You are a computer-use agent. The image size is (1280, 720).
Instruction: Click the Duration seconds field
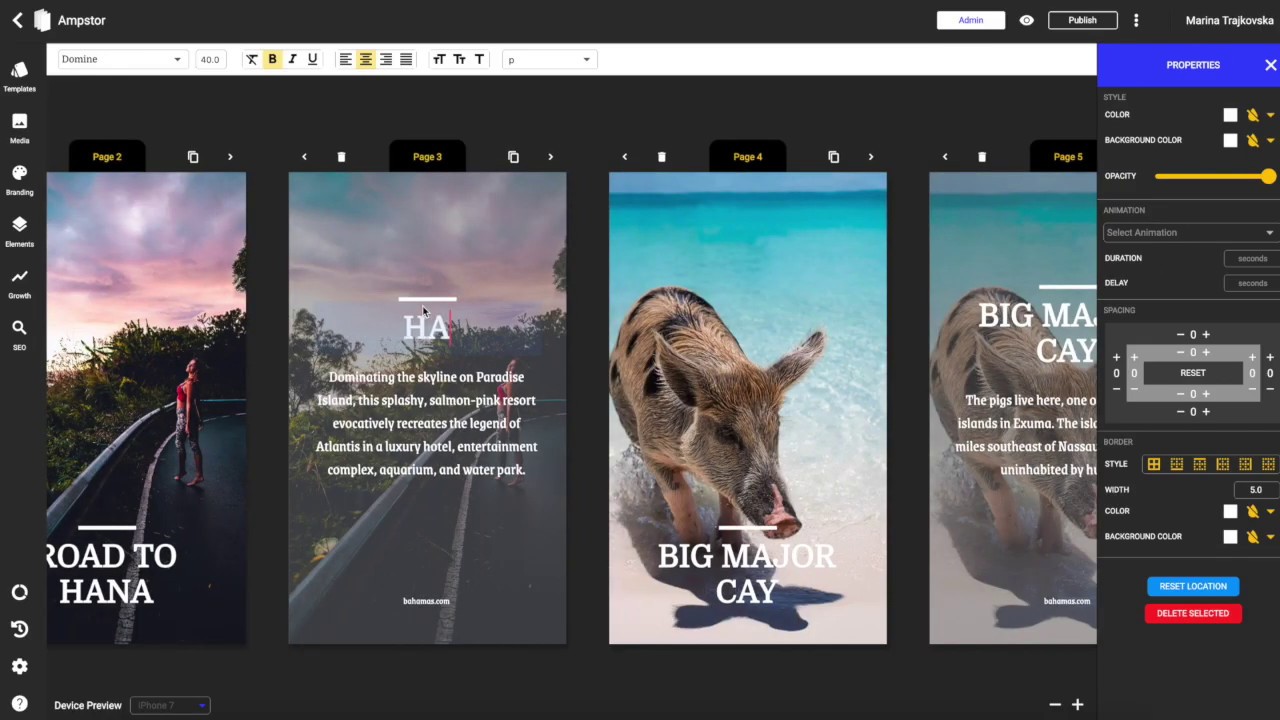(x=1252, y=258)
